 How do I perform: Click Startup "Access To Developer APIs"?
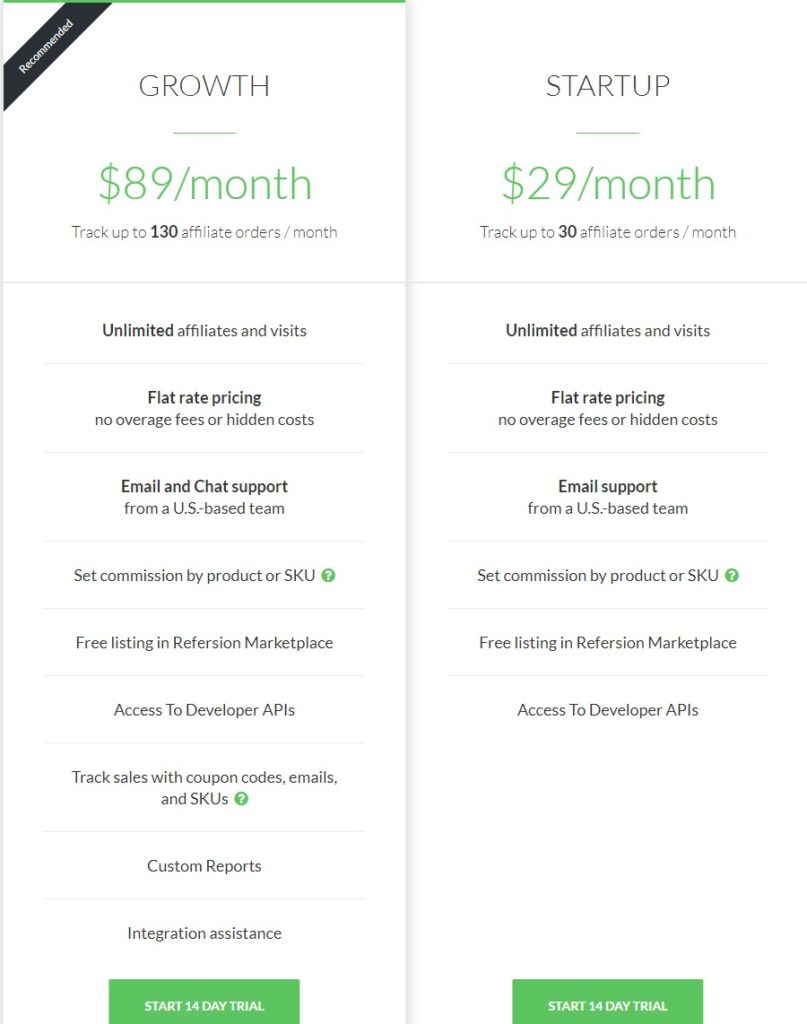(x=608, y=710)
